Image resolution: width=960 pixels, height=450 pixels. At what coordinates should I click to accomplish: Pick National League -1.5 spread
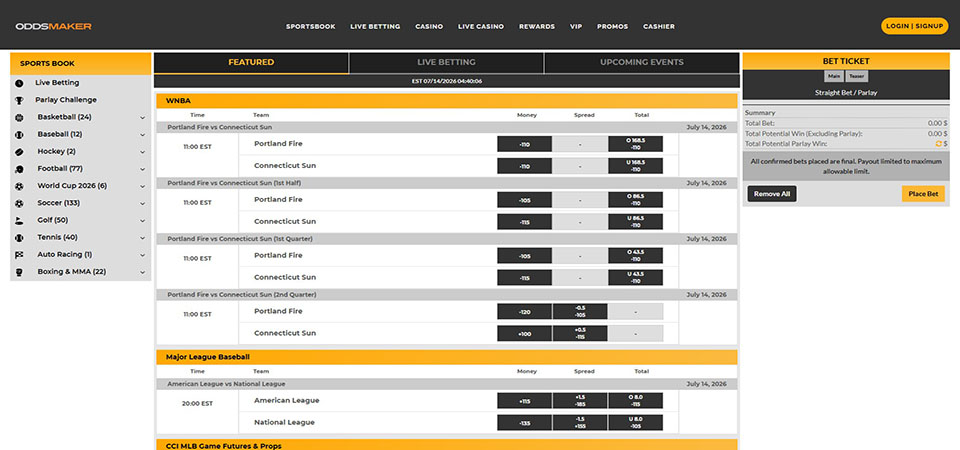click(x=580, y=422)
